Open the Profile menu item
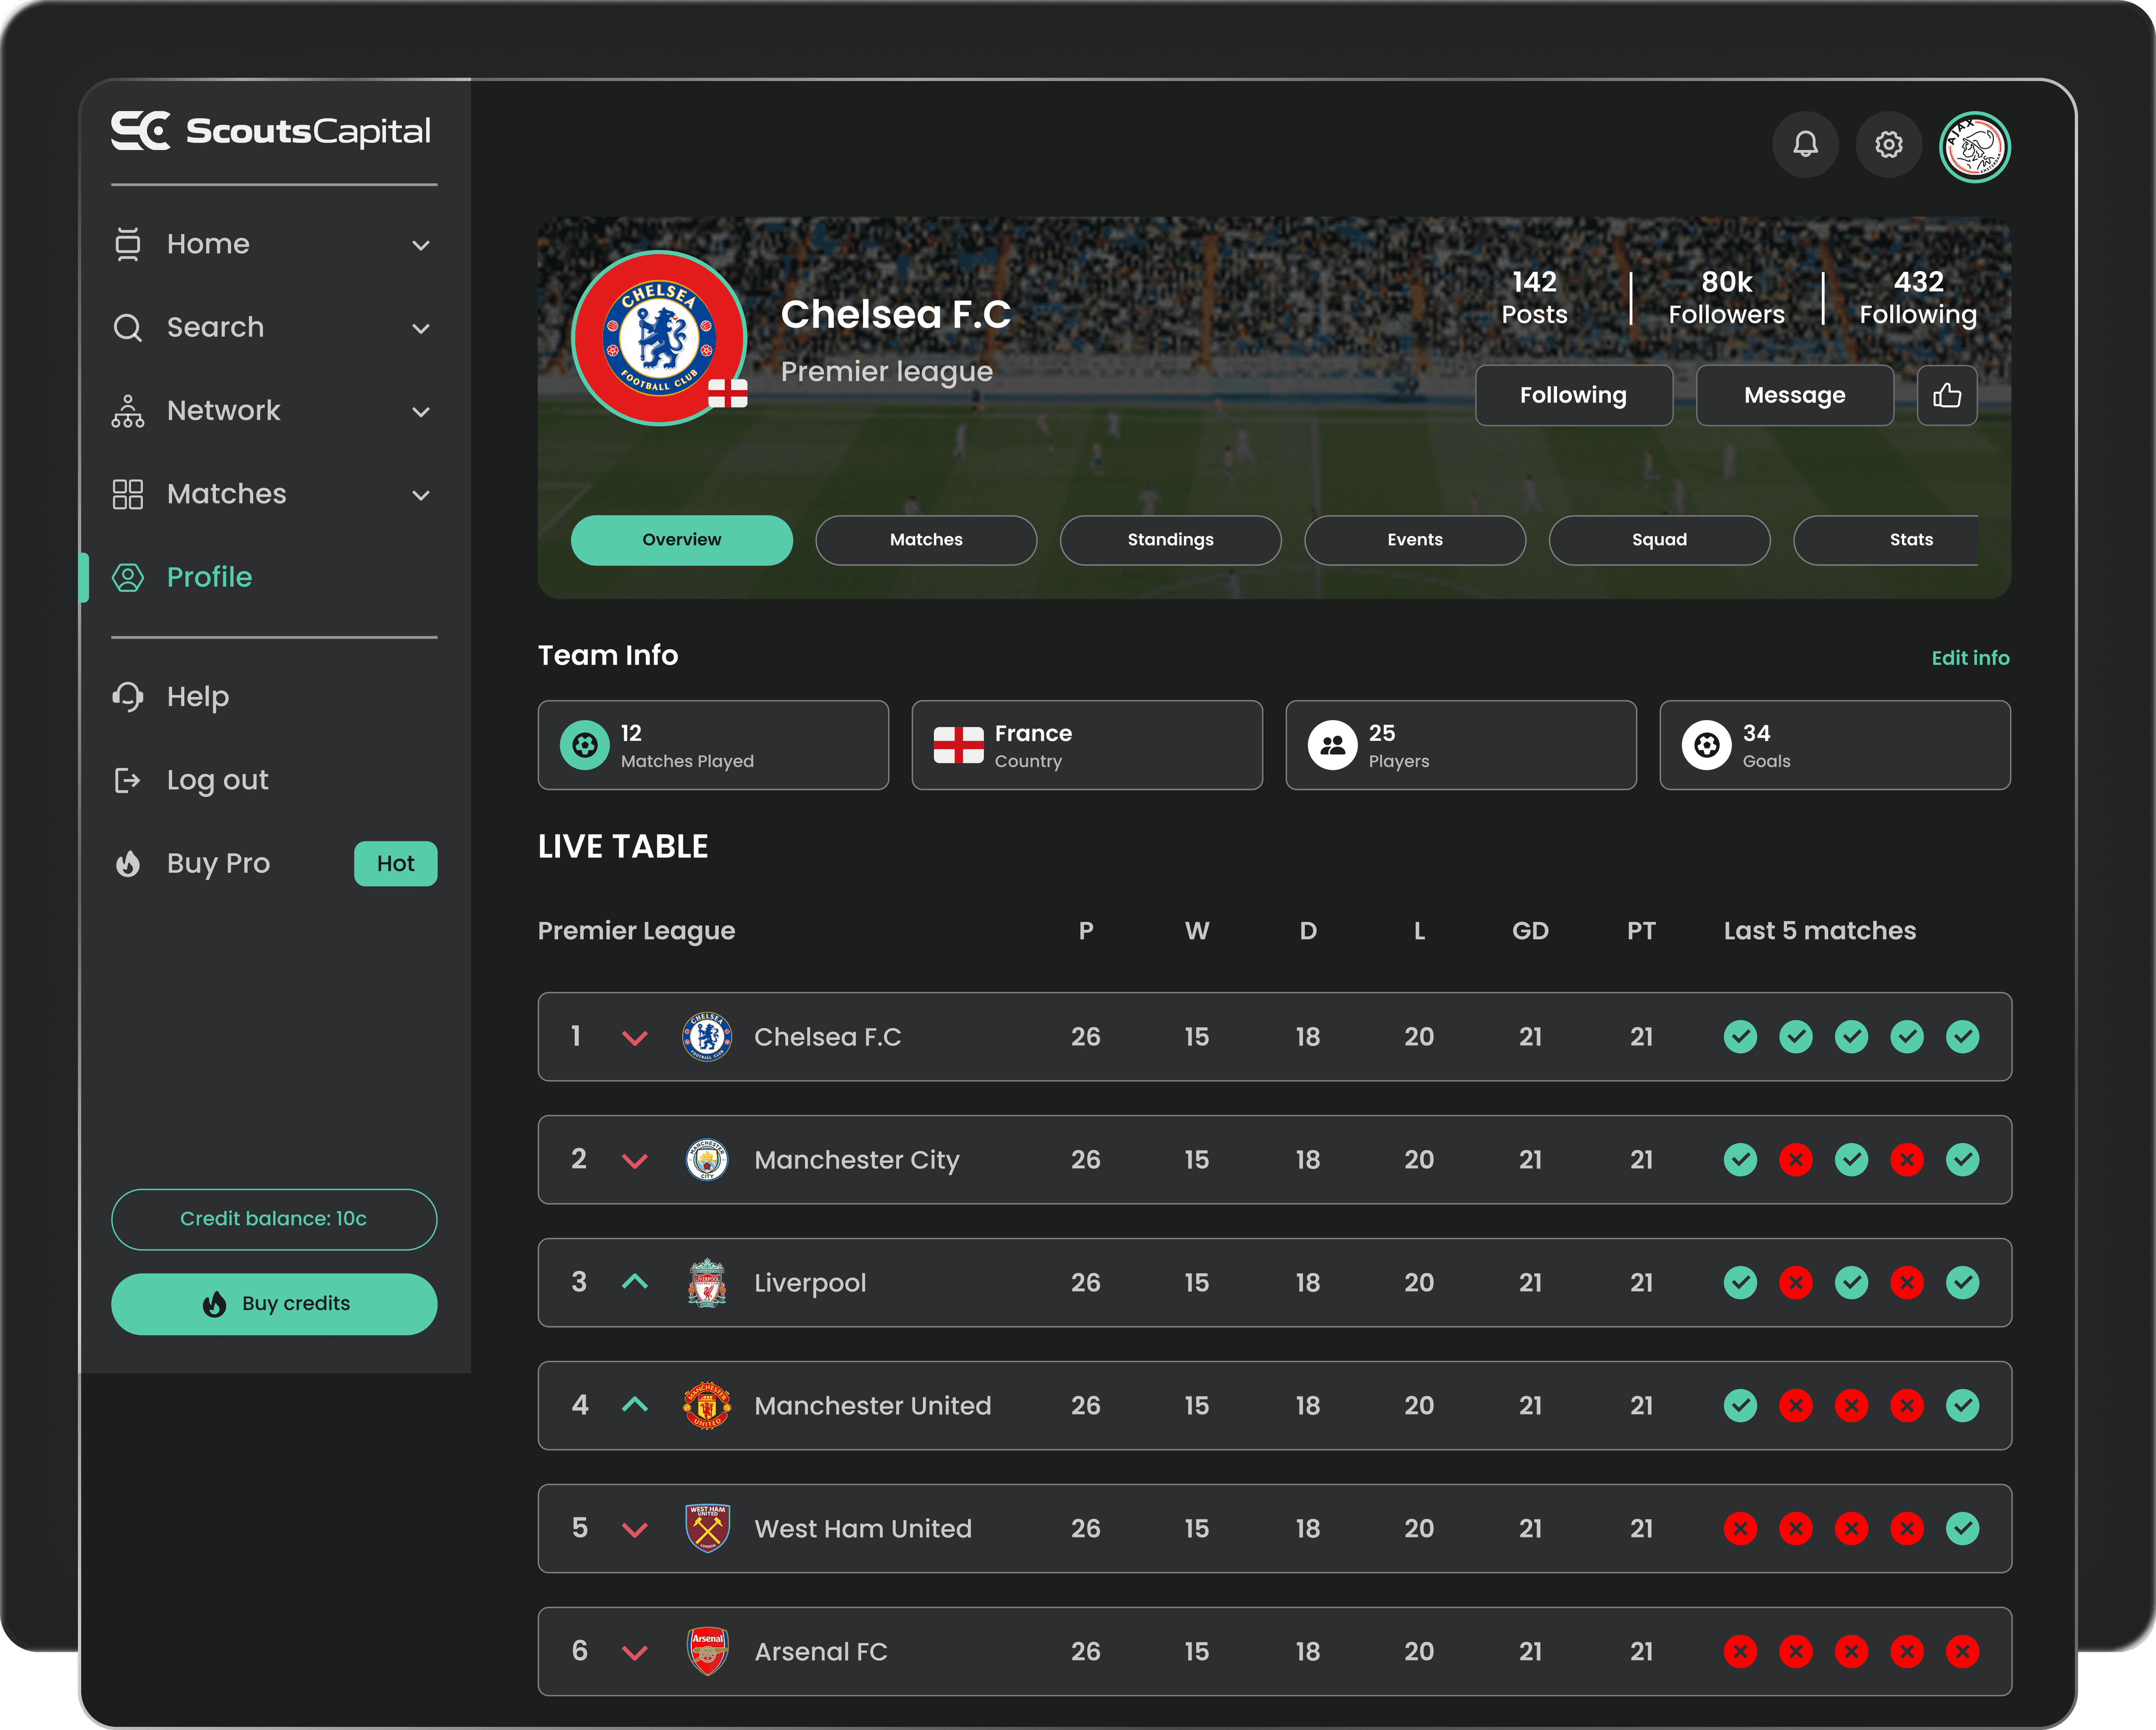 [209, 577]
